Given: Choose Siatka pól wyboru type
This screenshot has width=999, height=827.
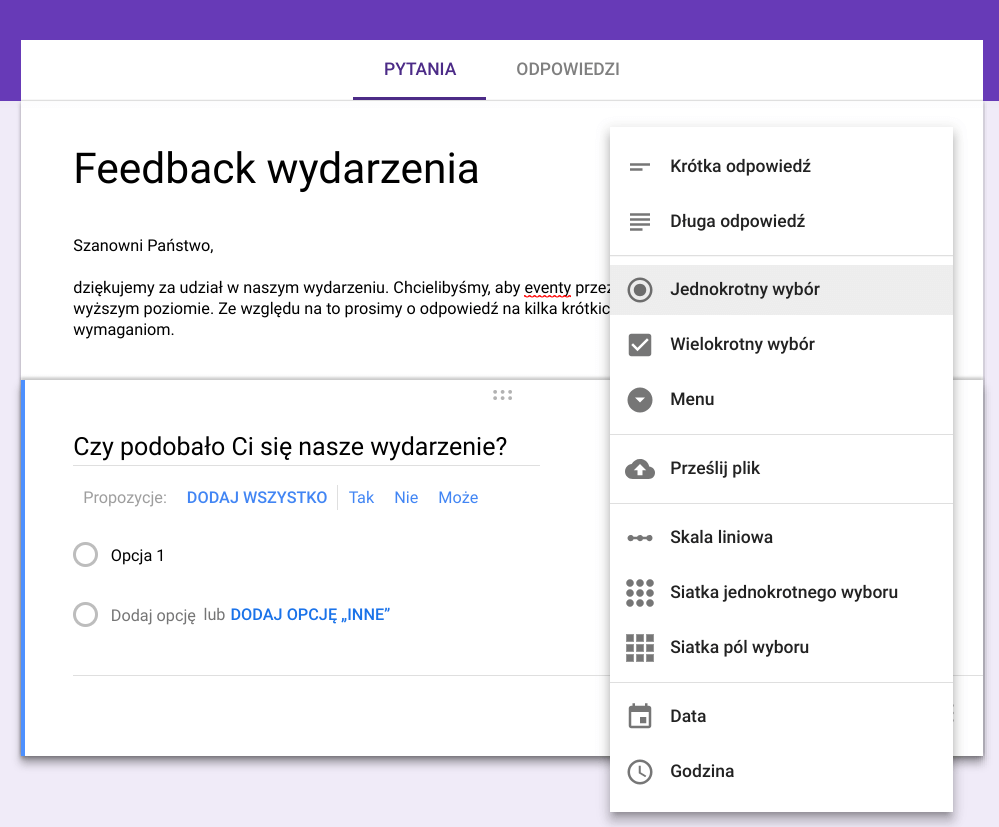Looking at the screenshot, I should (x=781, y=648).
